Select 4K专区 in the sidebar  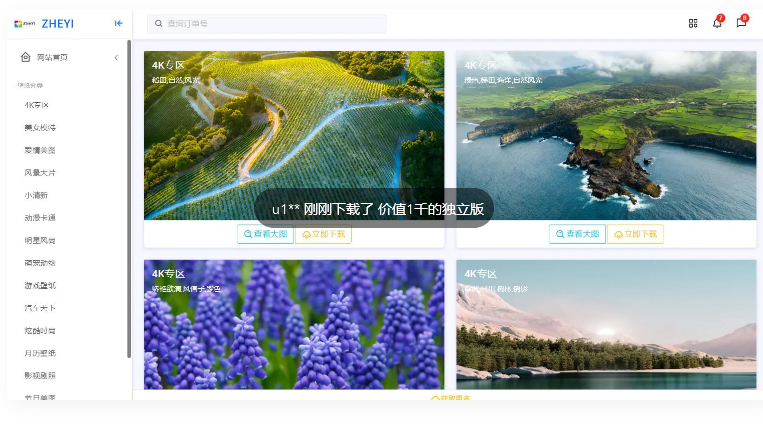click(37, 105)
